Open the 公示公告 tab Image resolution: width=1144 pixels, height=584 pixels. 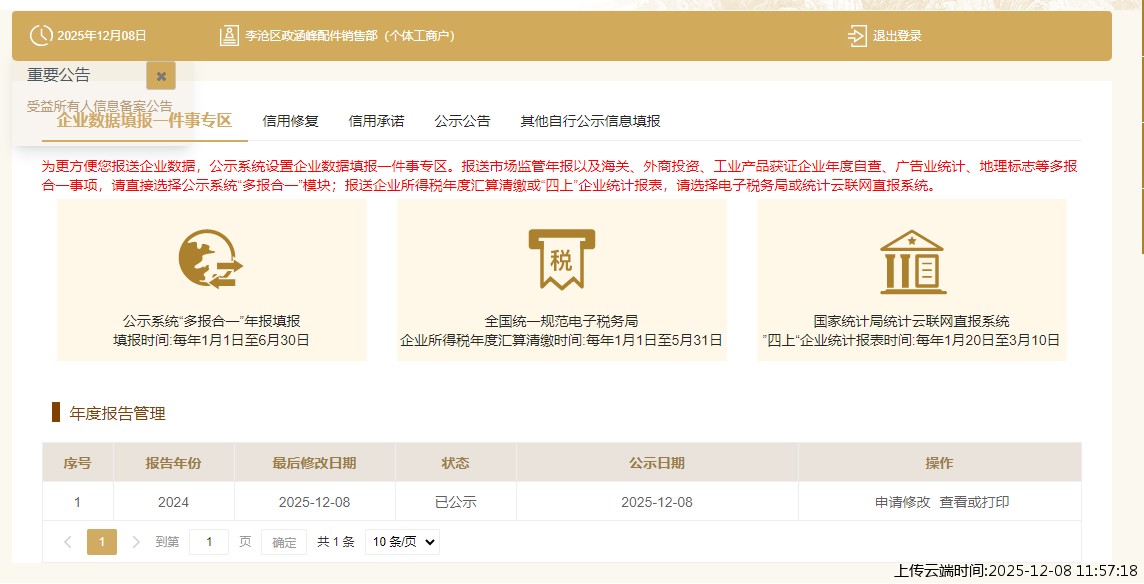point(460,120)
